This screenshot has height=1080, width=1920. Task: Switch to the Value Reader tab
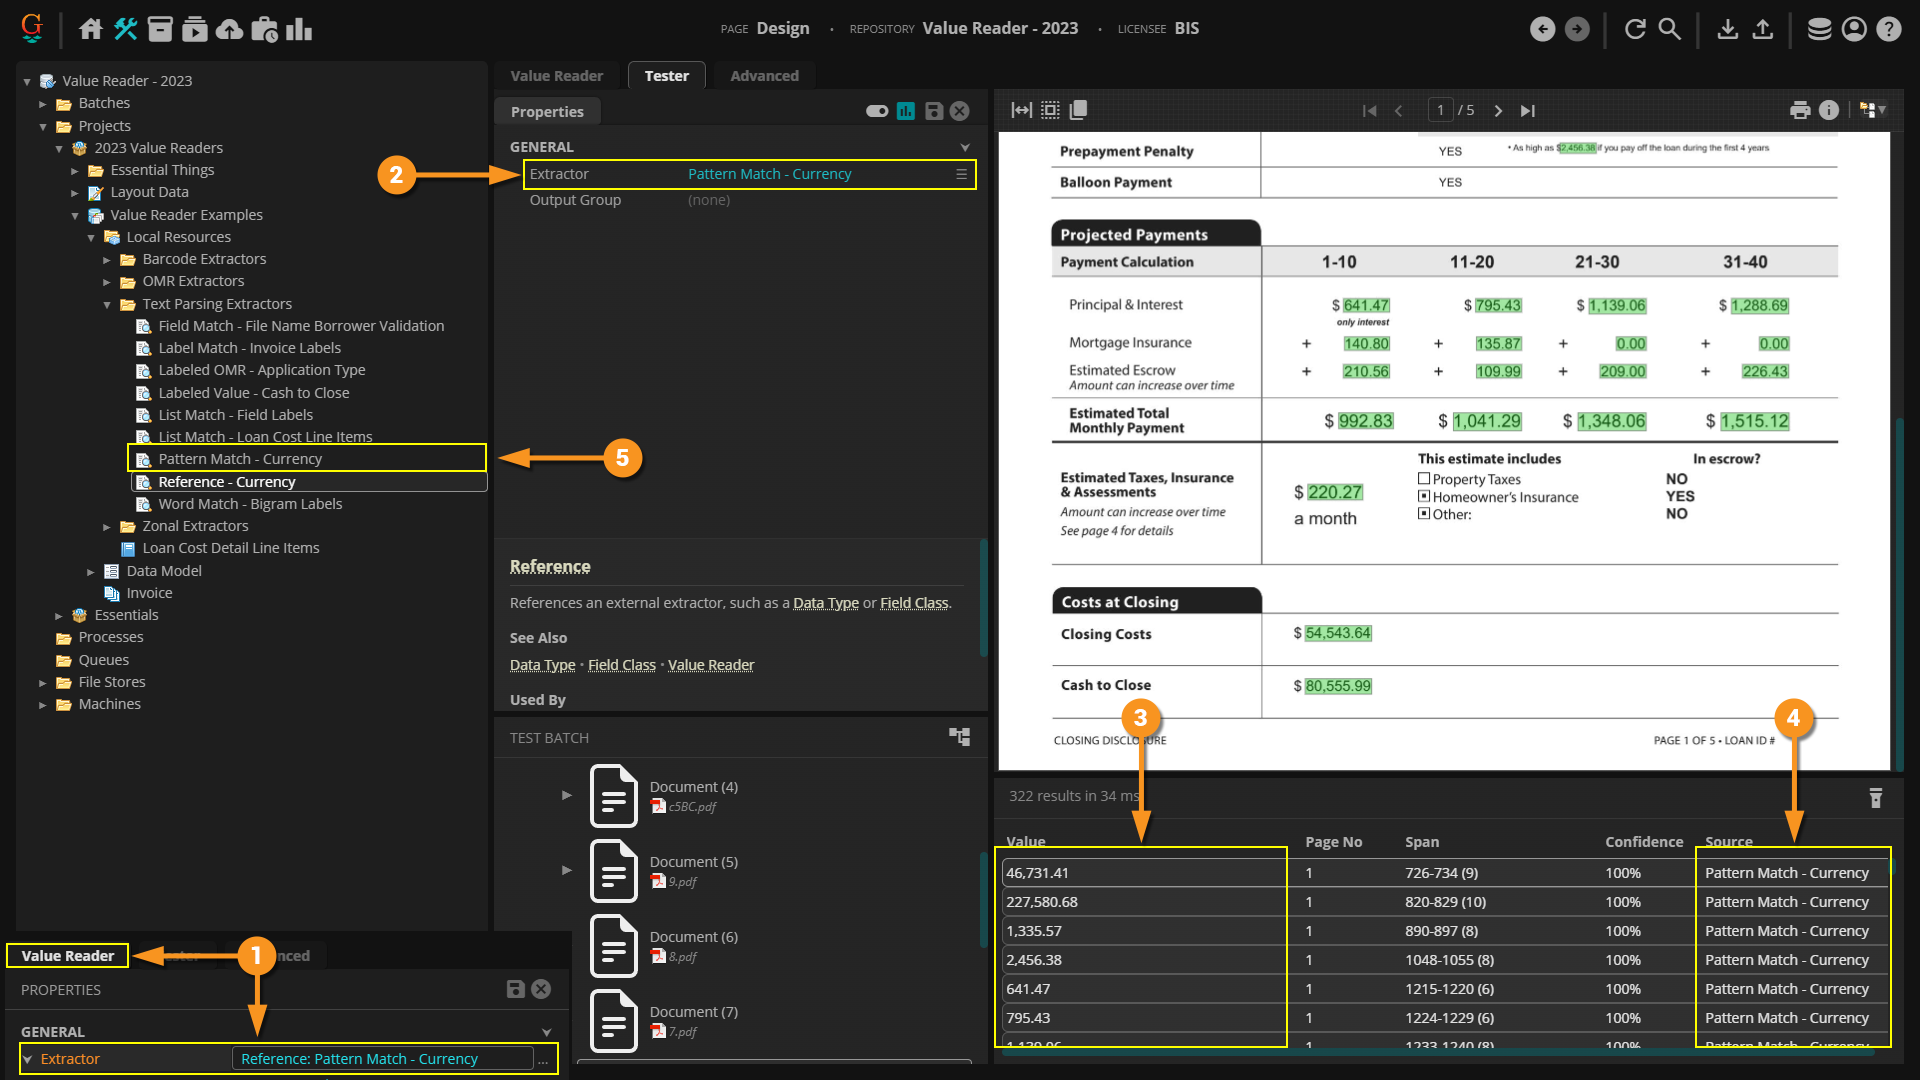coord(556,76)
